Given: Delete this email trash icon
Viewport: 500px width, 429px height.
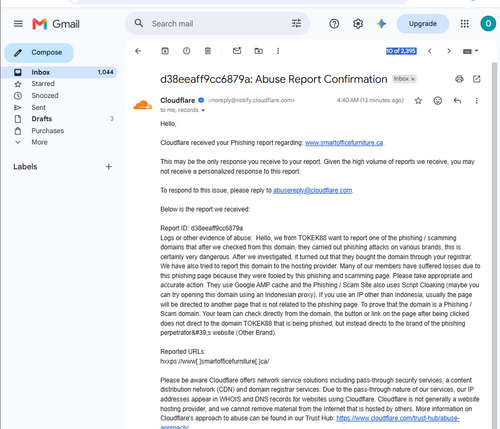Looking at the screenshot, I should (x=208, y=51).
